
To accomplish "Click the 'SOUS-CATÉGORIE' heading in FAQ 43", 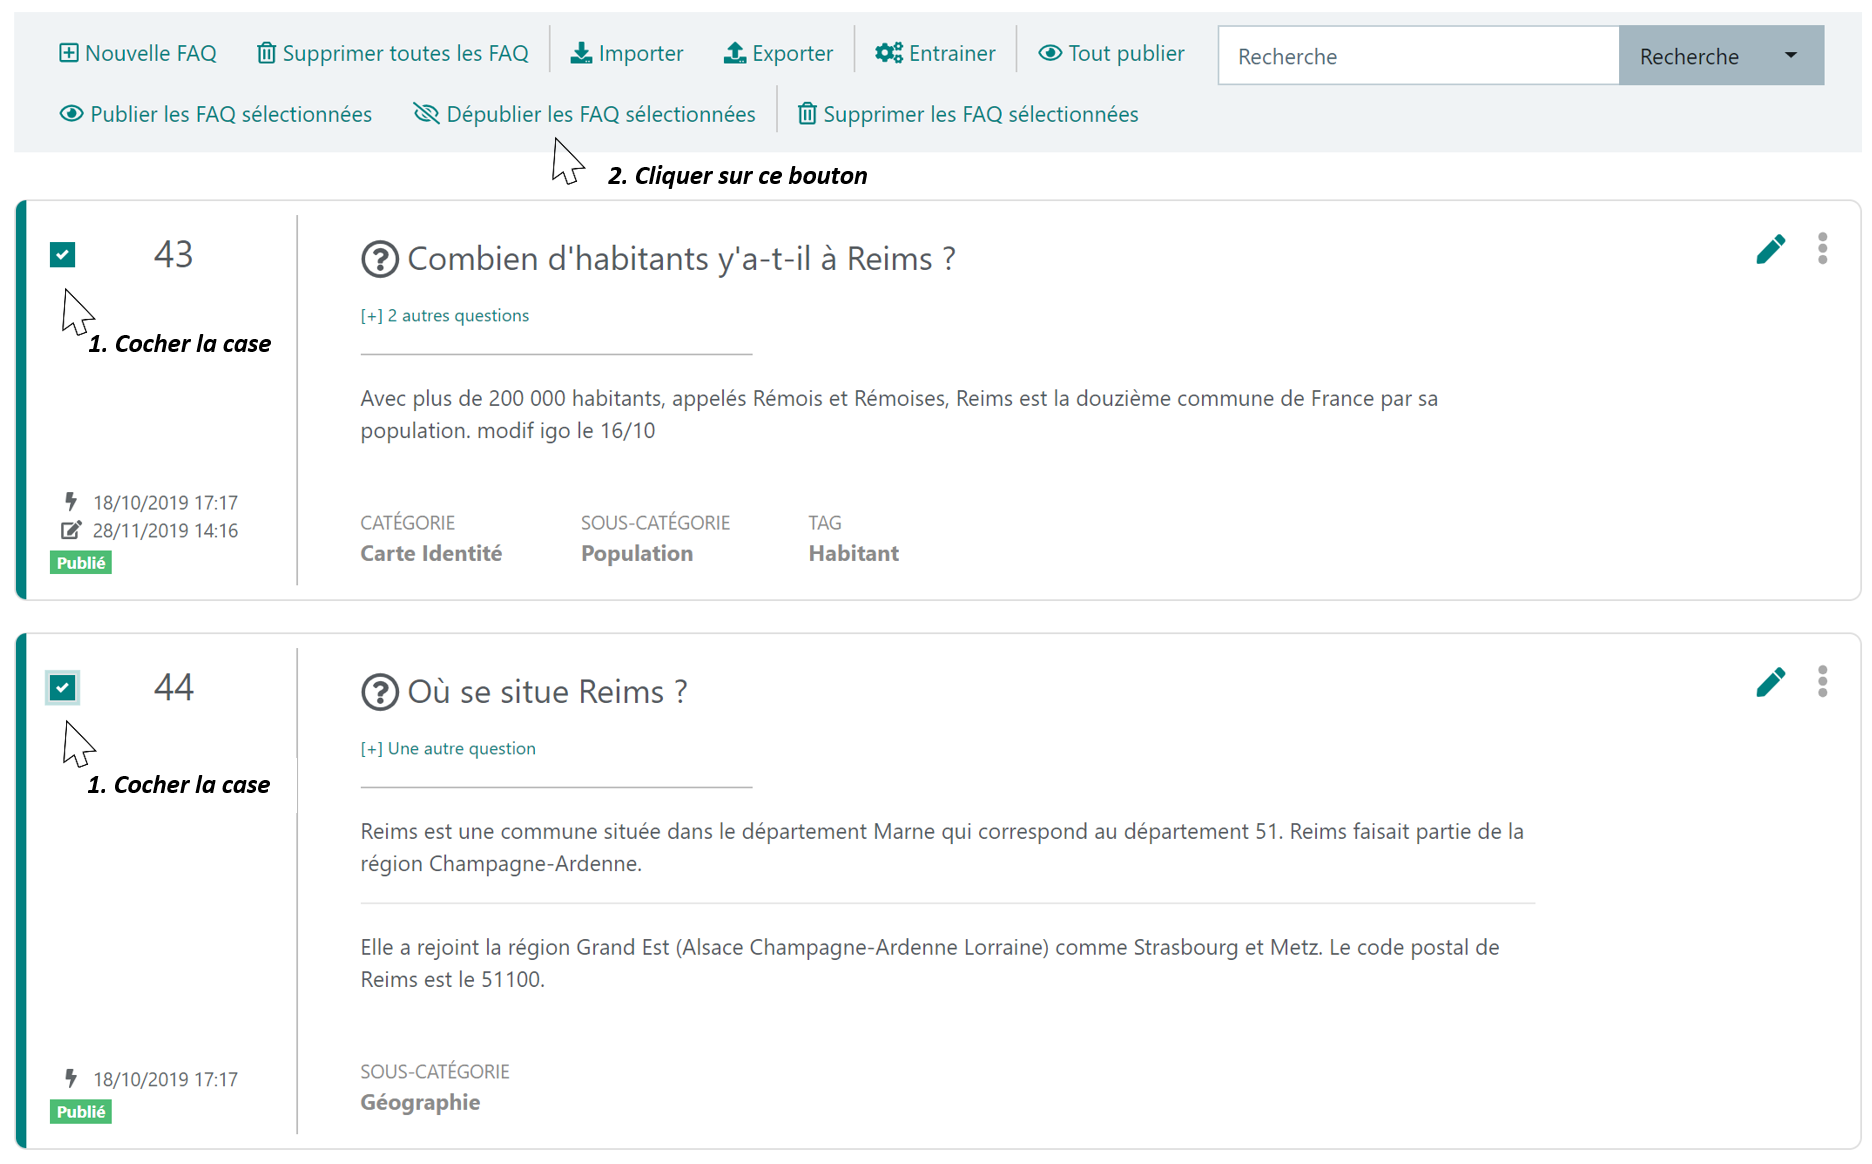I will (x=656, y=523).
